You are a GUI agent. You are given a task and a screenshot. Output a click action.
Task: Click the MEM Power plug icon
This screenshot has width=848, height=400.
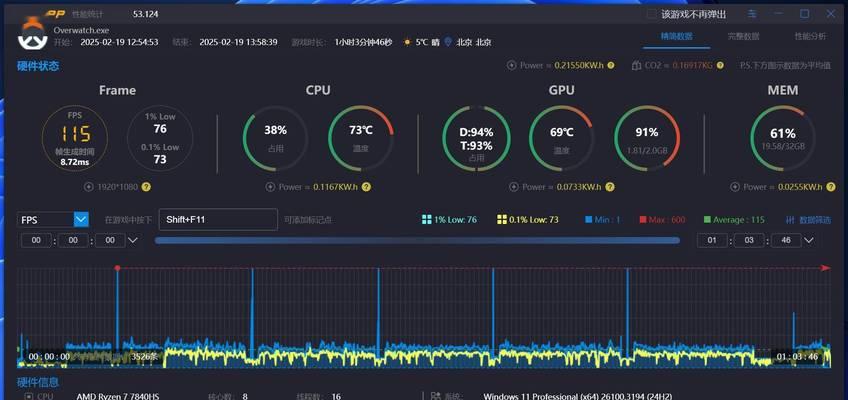coord(735,186)
